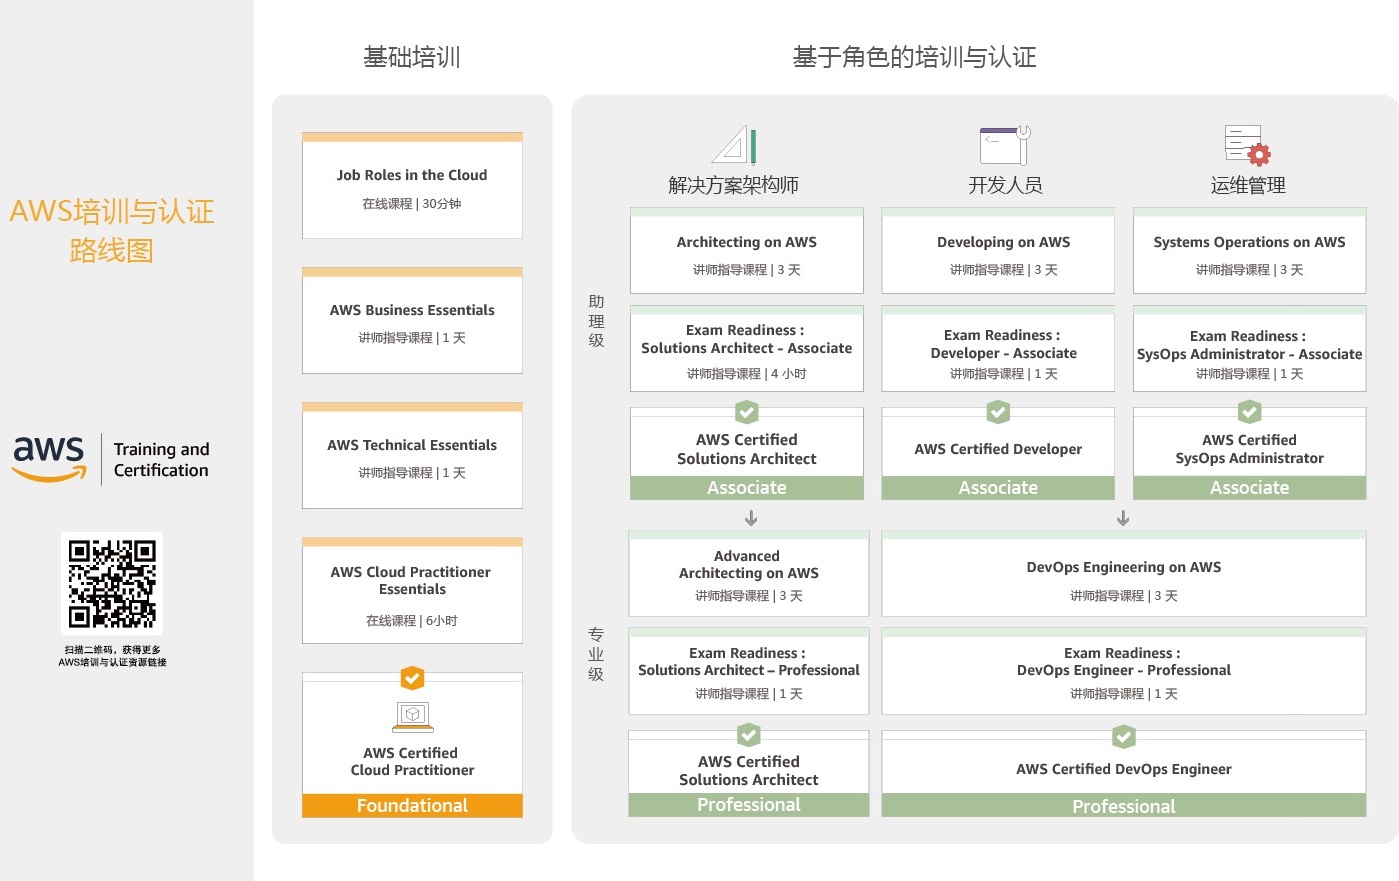
Task: Click 讲师指导课程 | 4 小时 duration text
Action: point(747,374)
